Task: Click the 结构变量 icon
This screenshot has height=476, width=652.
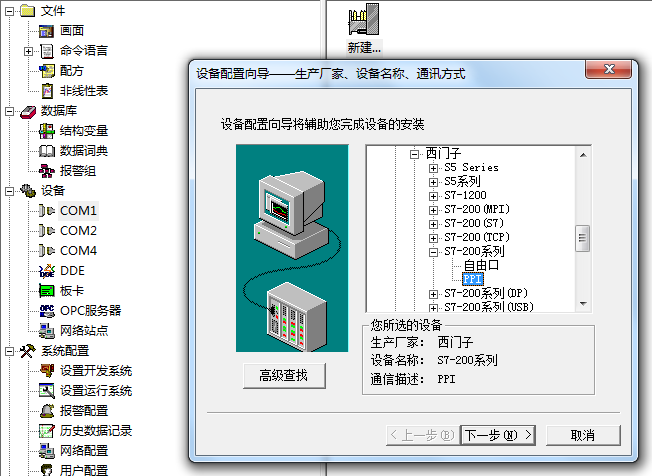Action: pyautogui.click(x=47, y=131)
